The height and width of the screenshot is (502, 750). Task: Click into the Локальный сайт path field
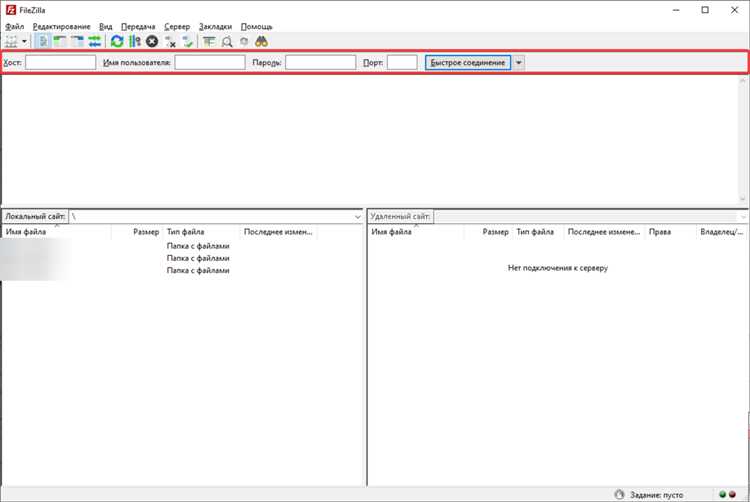[x=210, y=217]
